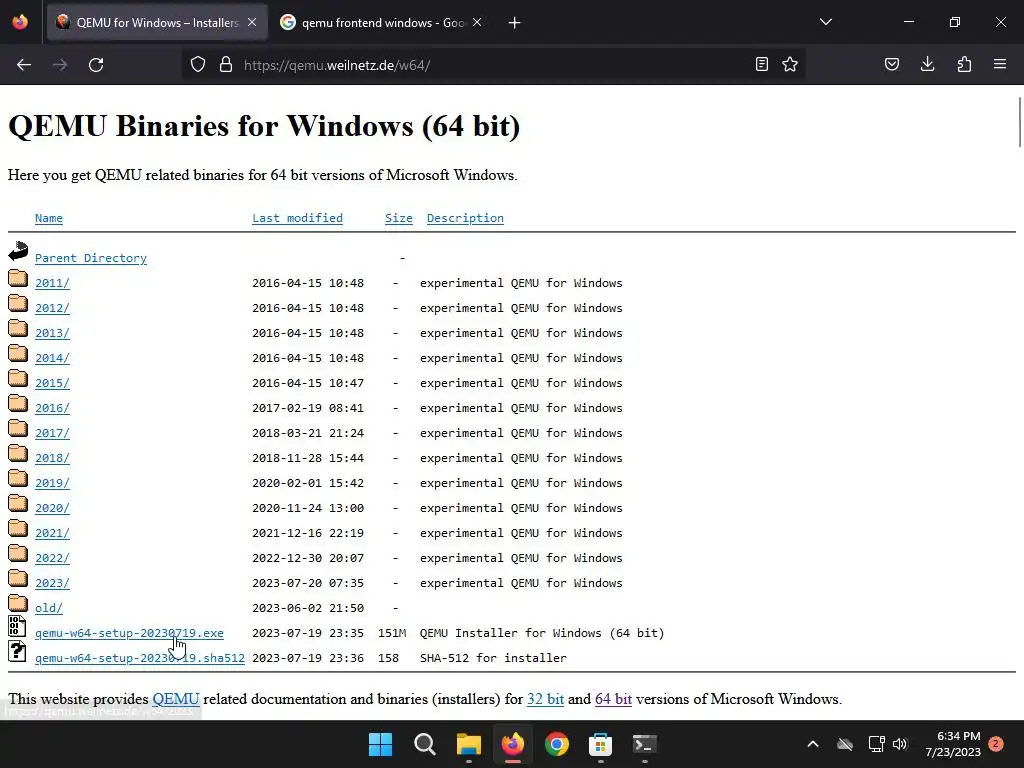The image size is (1024, 768).
Task: Open the 2017/ directory link
Action: 52,433
